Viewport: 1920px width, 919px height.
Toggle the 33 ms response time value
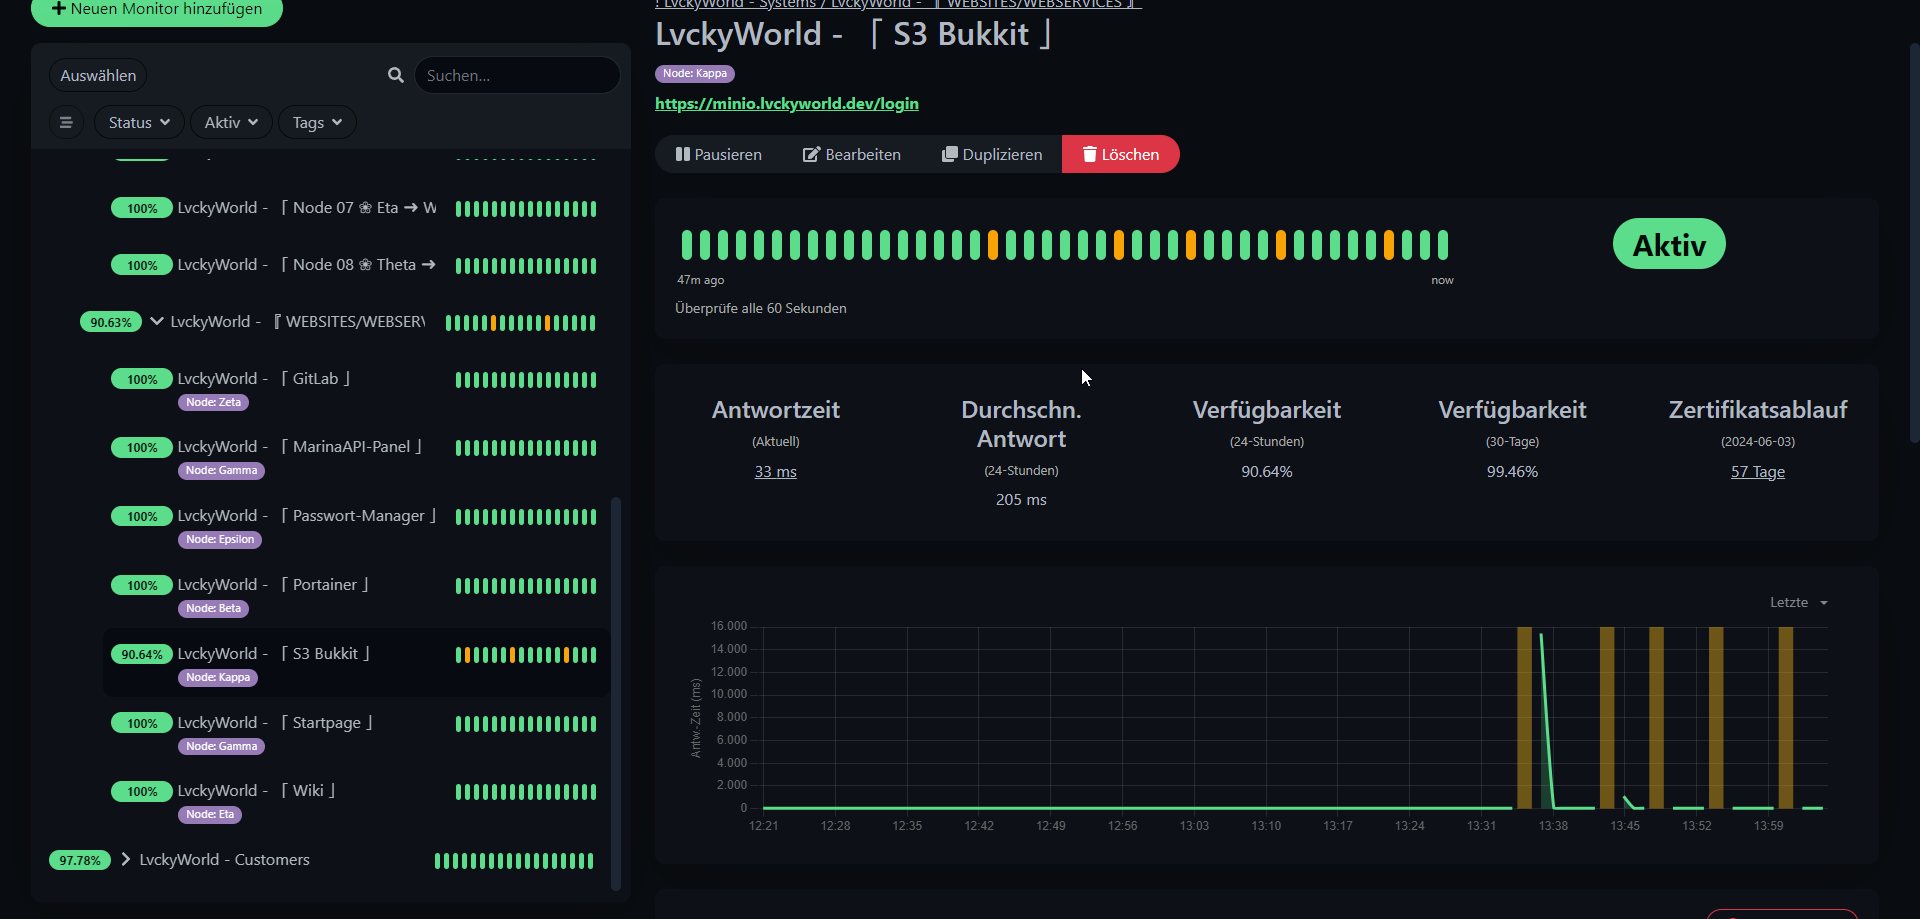coord(775,471)
